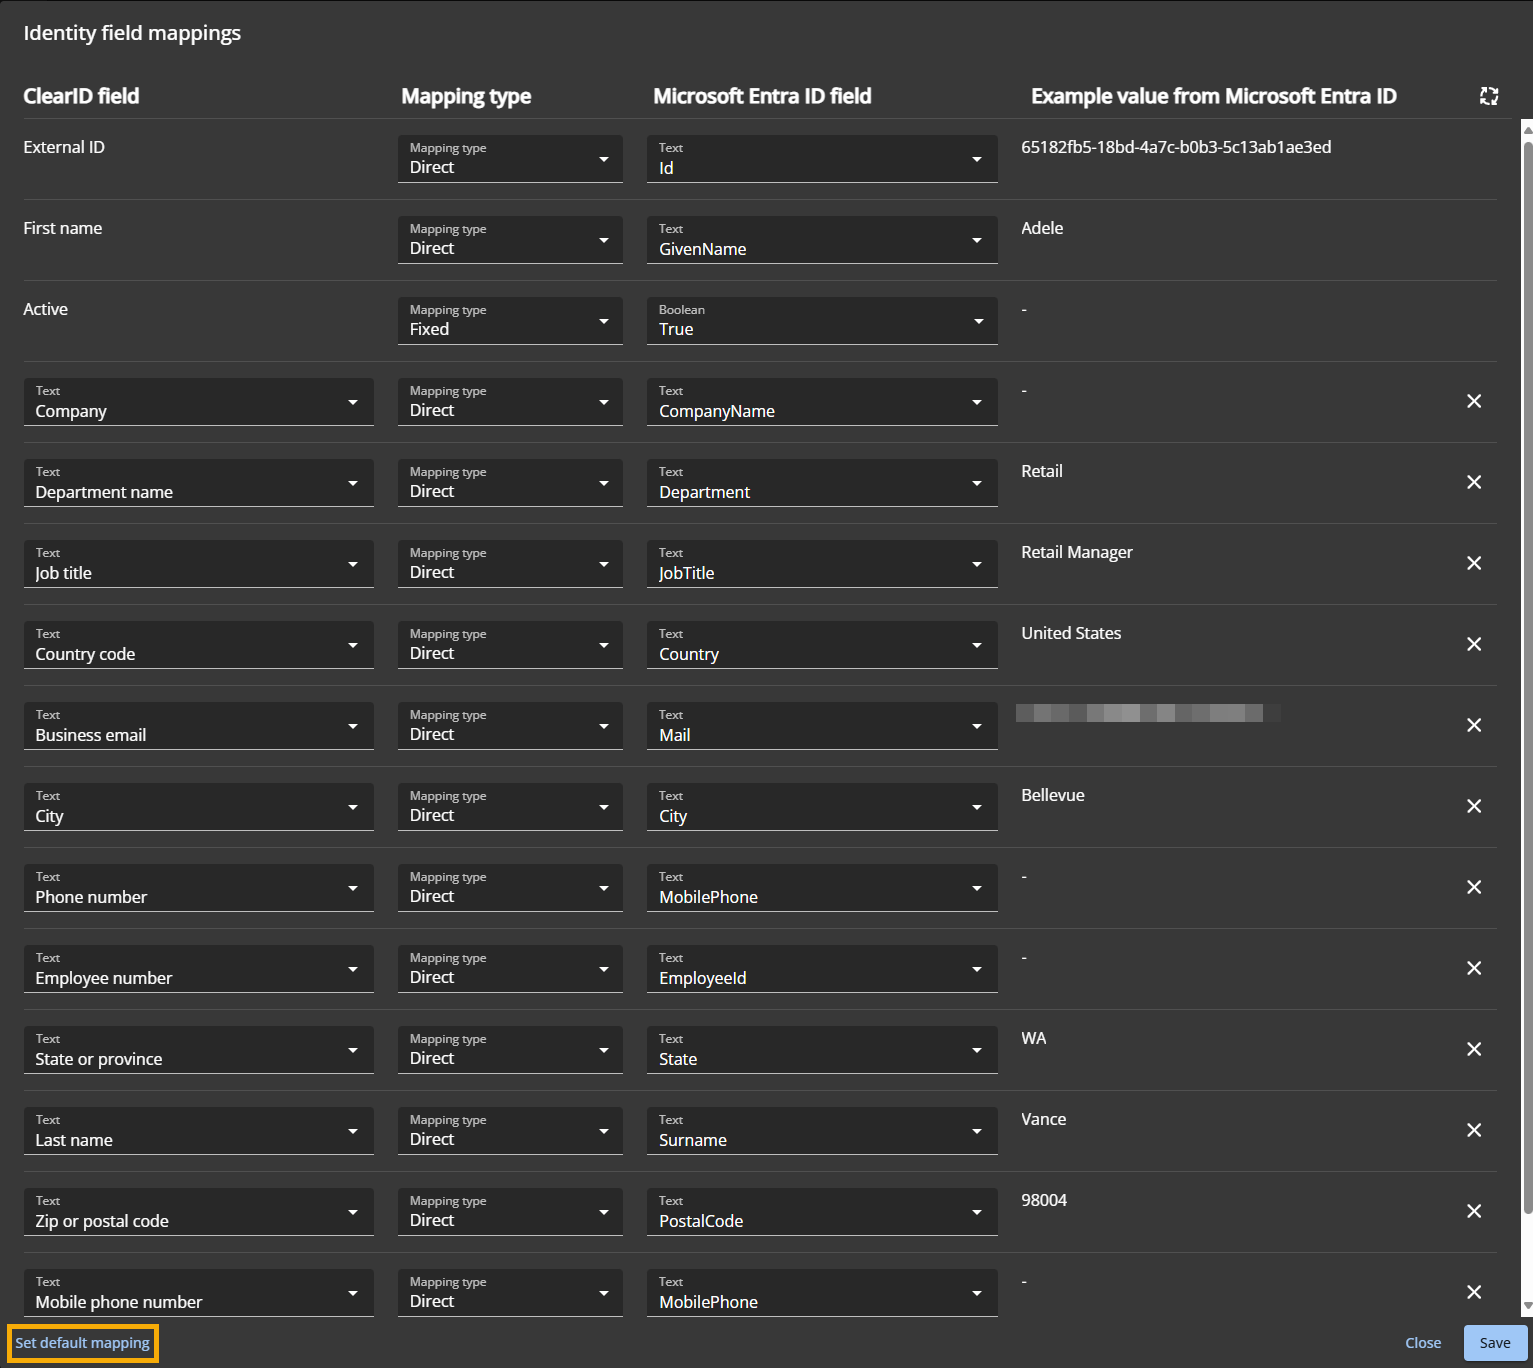Remove the Last name mapping row
Screen dimensions: 1533x1368
[1473, 1130]
